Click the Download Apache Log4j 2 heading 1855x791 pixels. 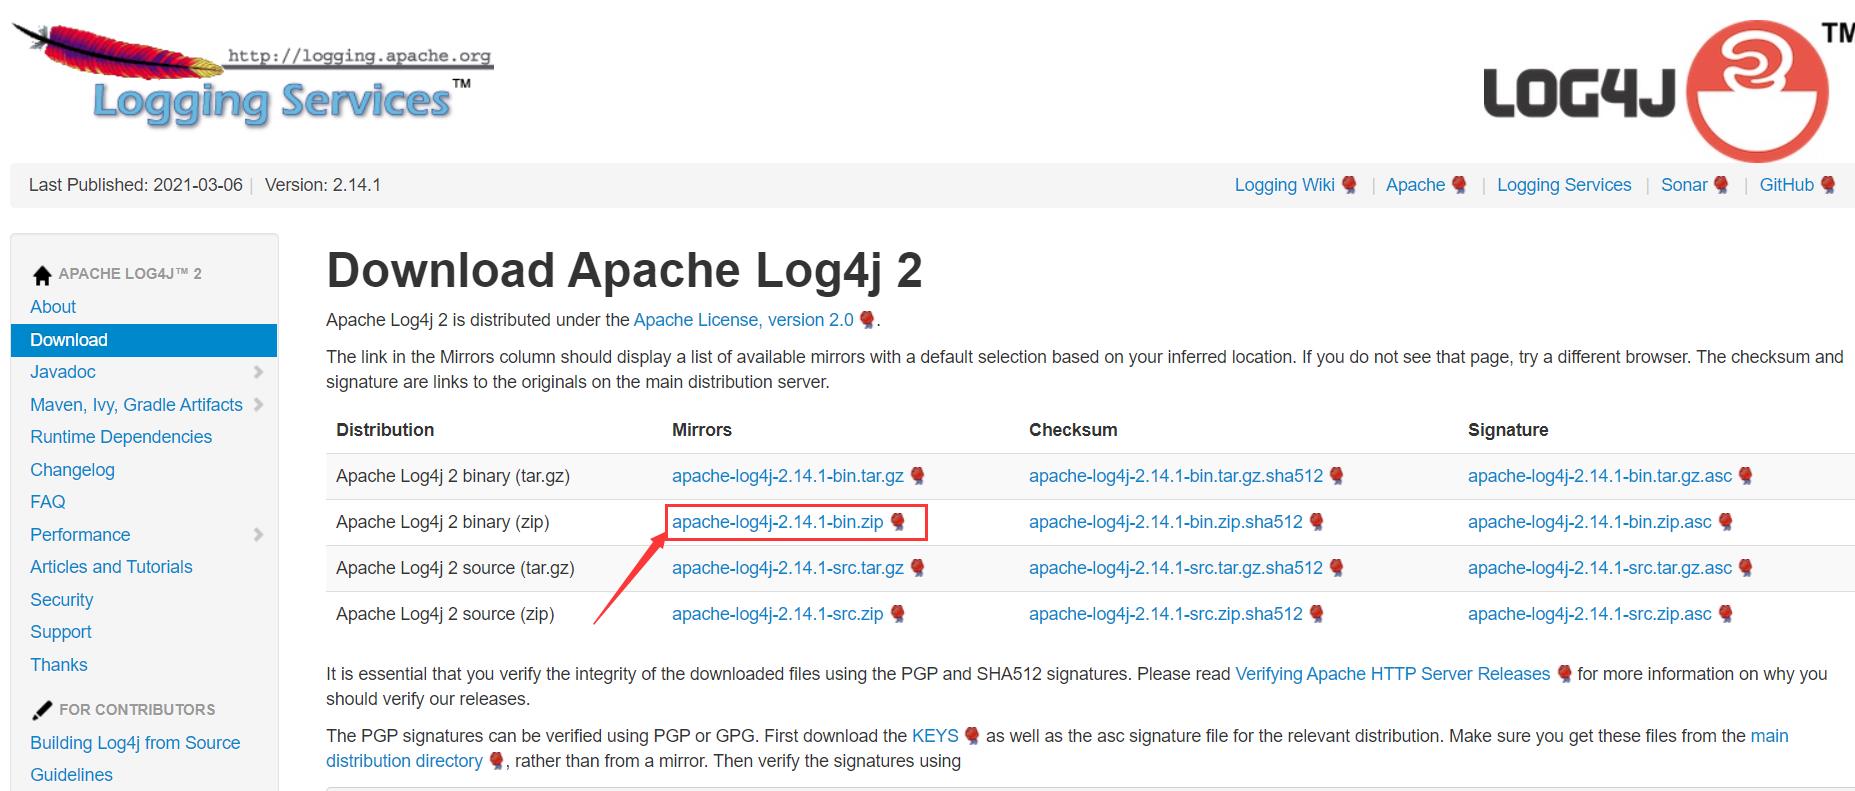click(624, 271)
